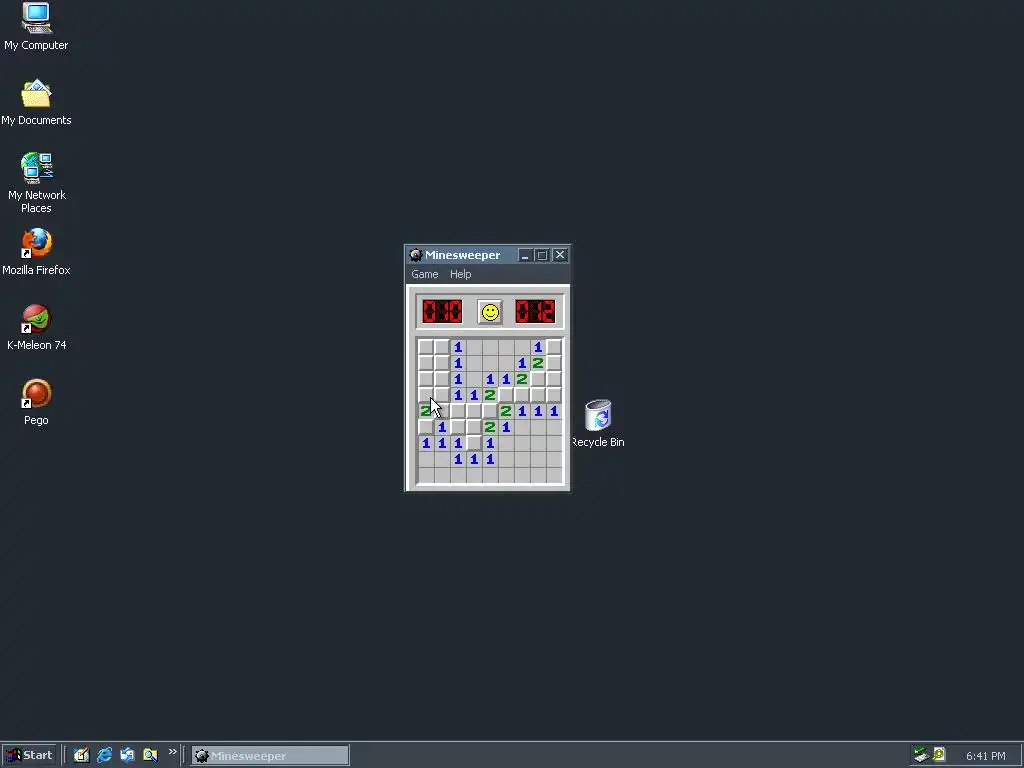Uncover row 5, column 3 cell of minefield
1024x768 pixels.
tap(458, 411)
